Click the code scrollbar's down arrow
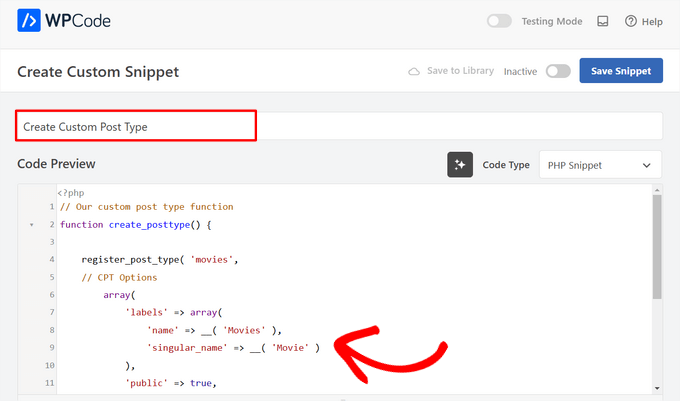Image resolution: width=680 pixels, height=401 pixels. click(656, 388)
